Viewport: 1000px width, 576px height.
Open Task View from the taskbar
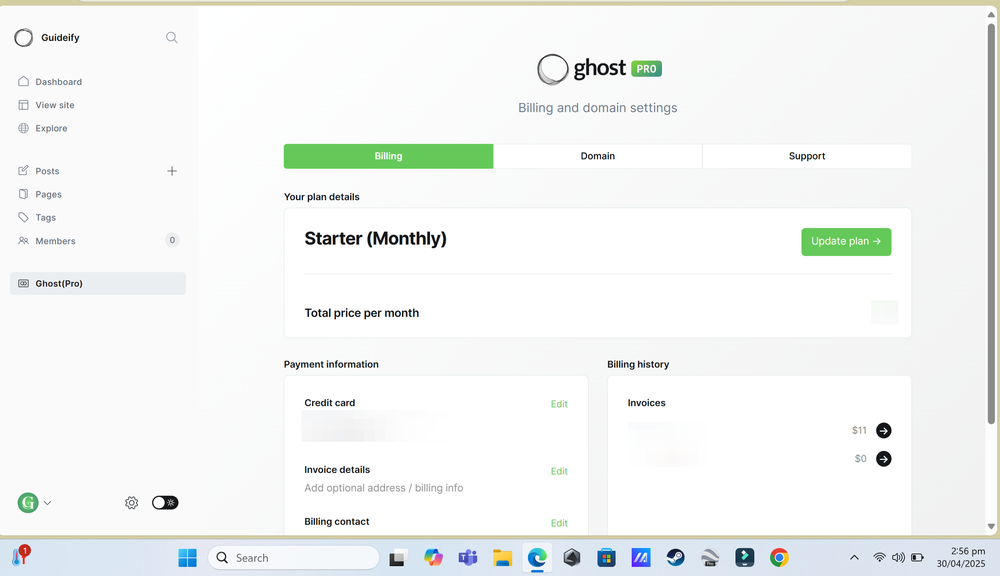398,558
